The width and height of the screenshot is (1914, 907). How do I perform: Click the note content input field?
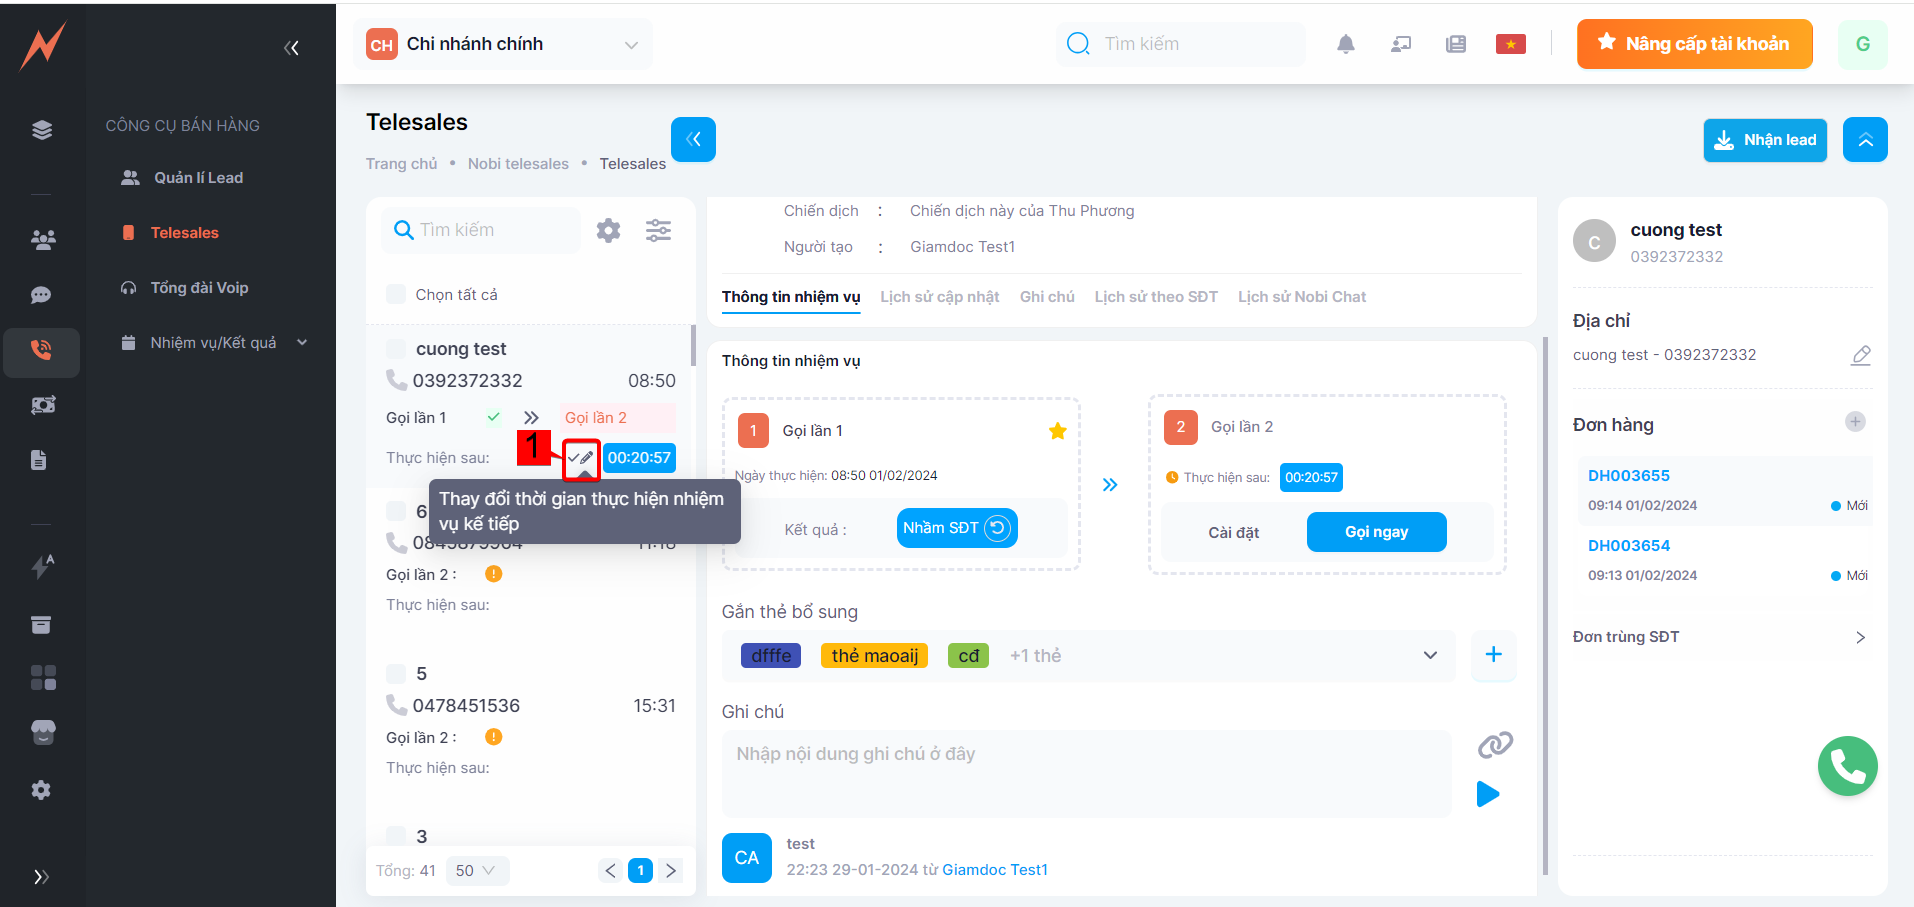point(1085,773)
